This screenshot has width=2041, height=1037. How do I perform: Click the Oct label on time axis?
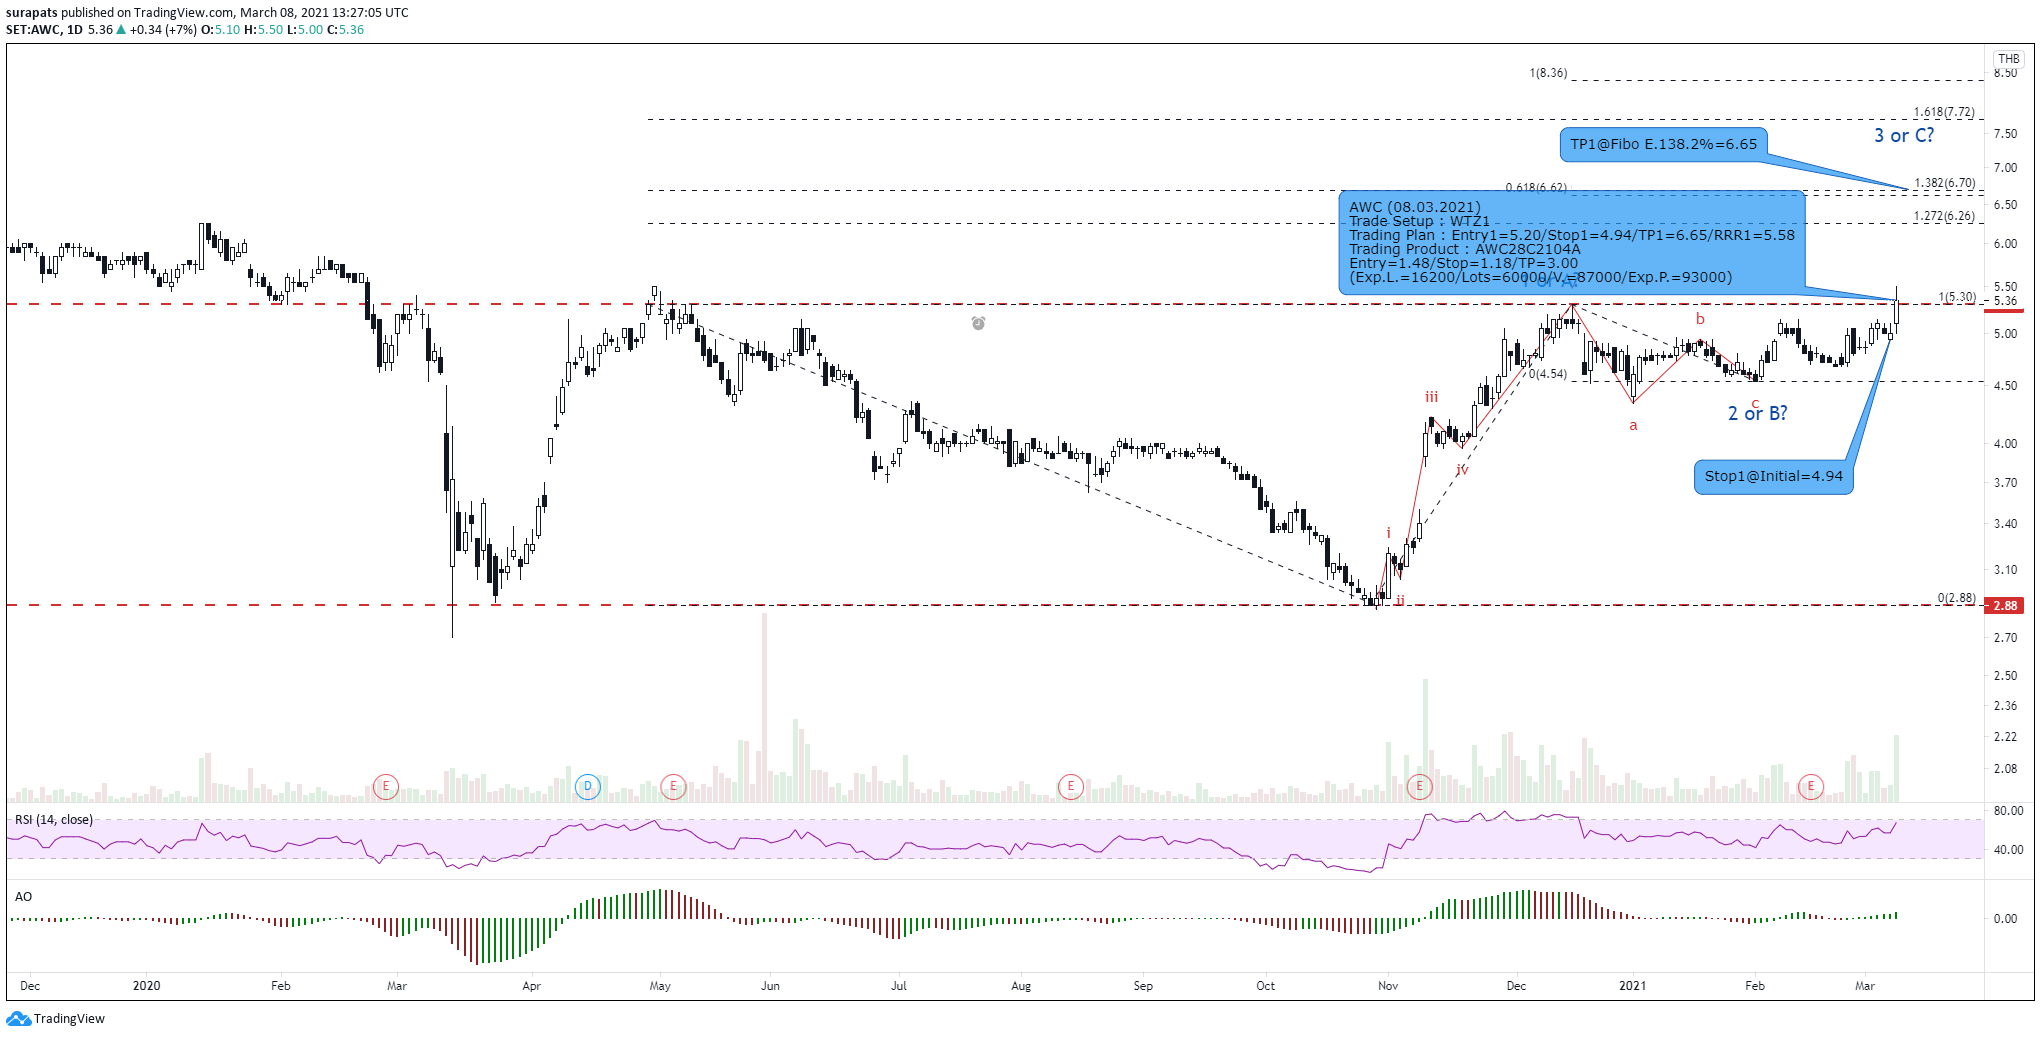1266,986
